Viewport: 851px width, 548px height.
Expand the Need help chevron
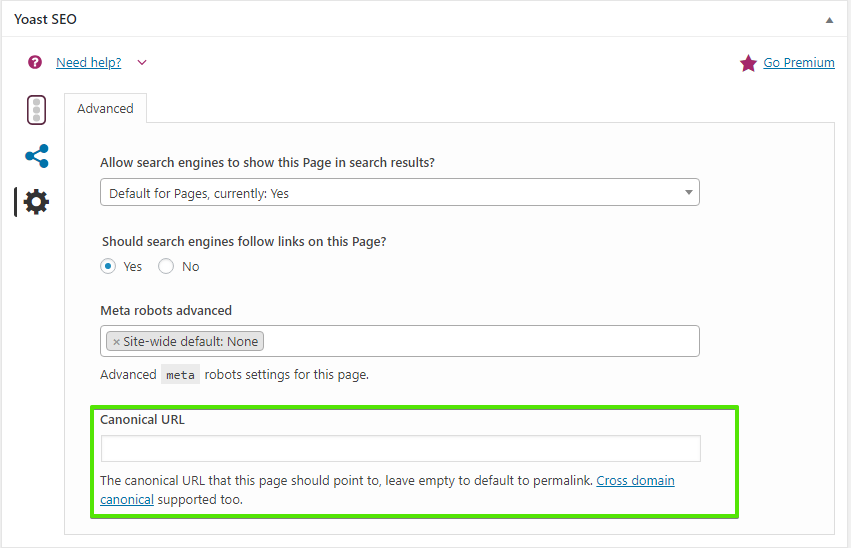(142, 62)
